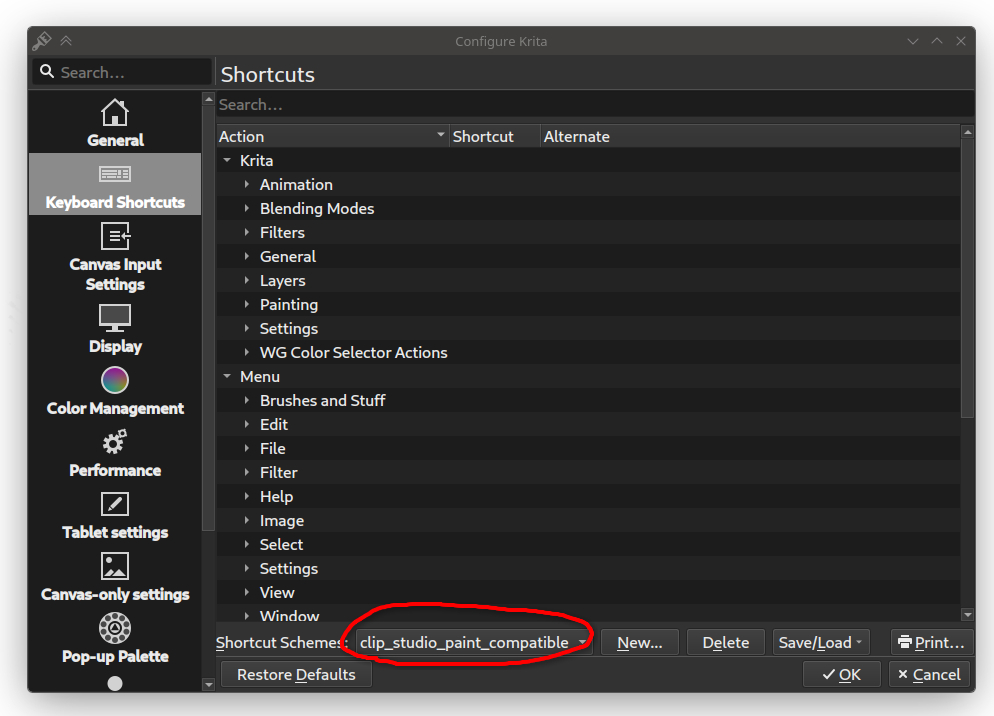Image resolution: width=994 pixels, height=716 pixels.
Task: Expand WG Color Selector Actions
Action: (247, 353)
